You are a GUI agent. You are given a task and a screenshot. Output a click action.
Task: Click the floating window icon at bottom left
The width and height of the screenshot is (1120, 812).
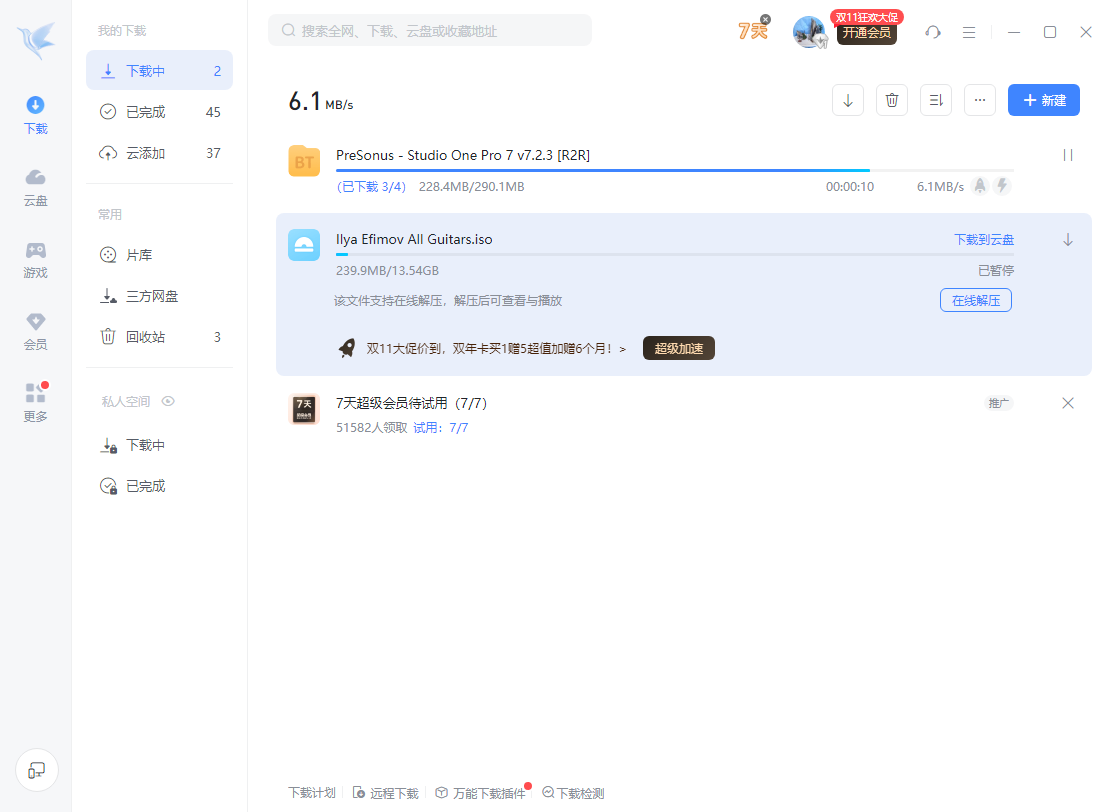tap(37, 770)
